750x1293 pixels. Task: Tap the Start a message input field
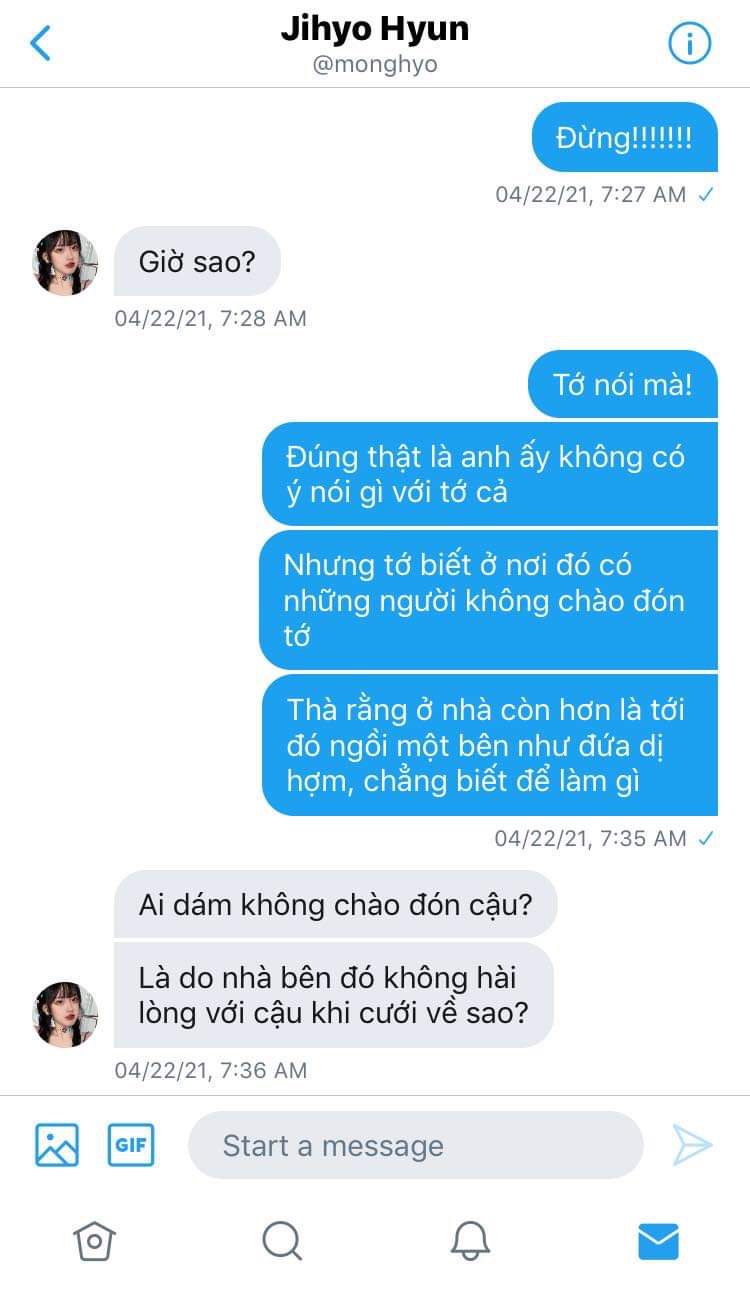[x=416, y=1145]
